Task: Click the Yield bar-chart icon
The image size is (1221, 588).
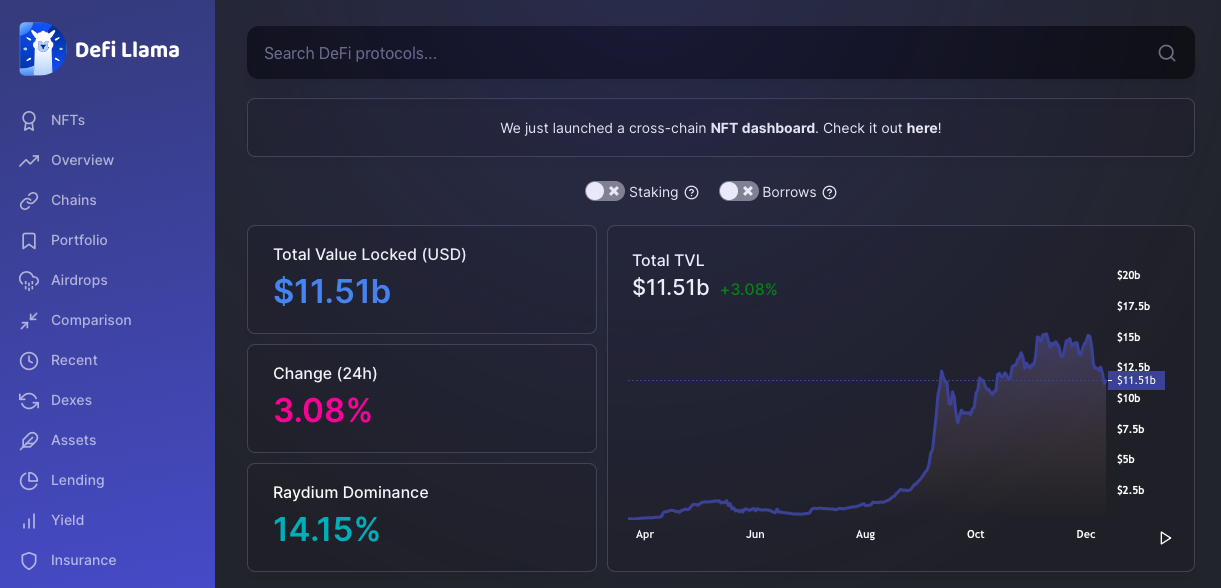Action: 29,520
